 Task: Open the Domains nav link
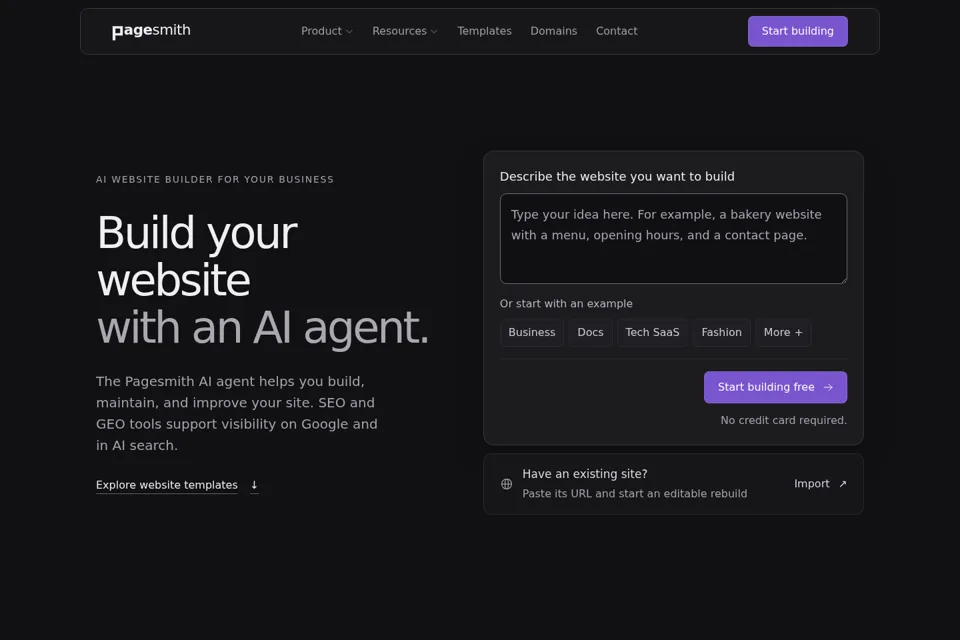[x=553, y=31]
